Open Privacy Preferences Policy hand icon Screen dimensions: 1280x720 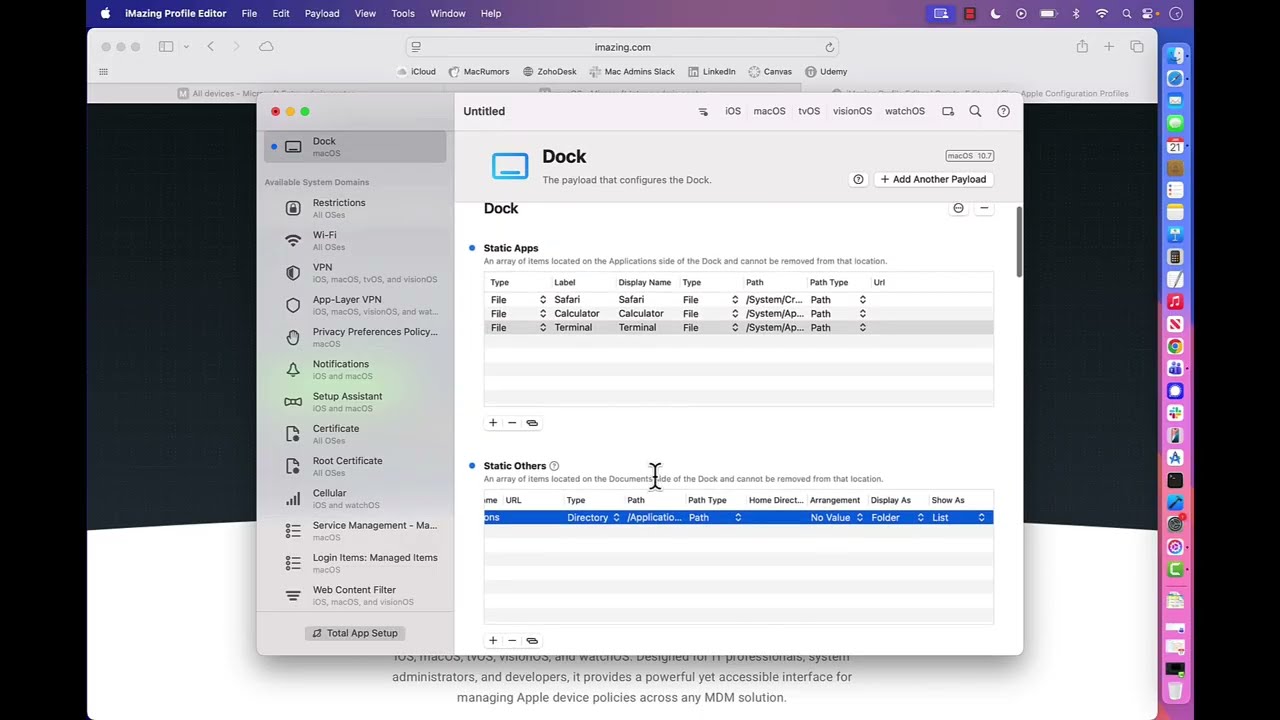[x=293, y=338]
